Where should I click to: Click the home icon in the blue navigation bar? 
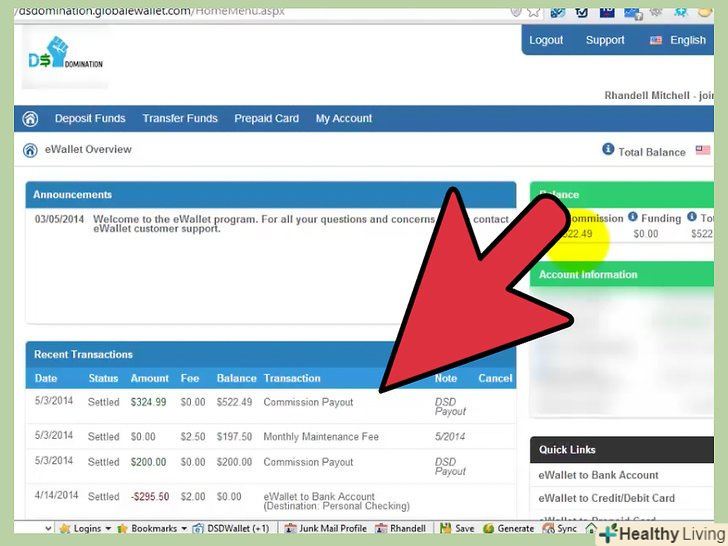[30, 118]
